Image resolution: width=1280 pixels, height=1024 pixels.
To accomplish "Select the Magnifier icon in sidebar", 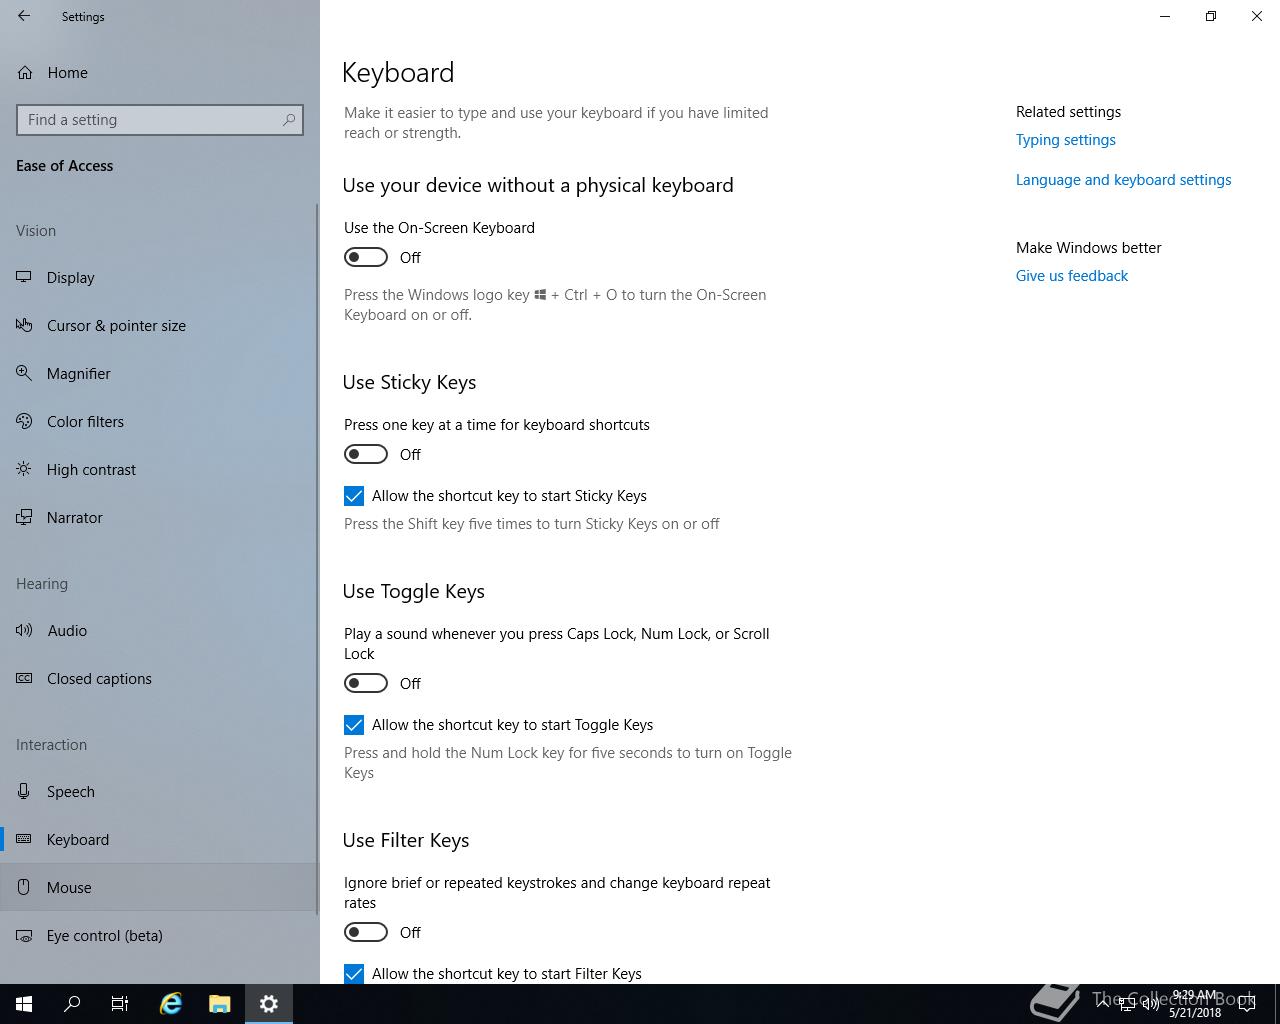I will tap(24, 373).
